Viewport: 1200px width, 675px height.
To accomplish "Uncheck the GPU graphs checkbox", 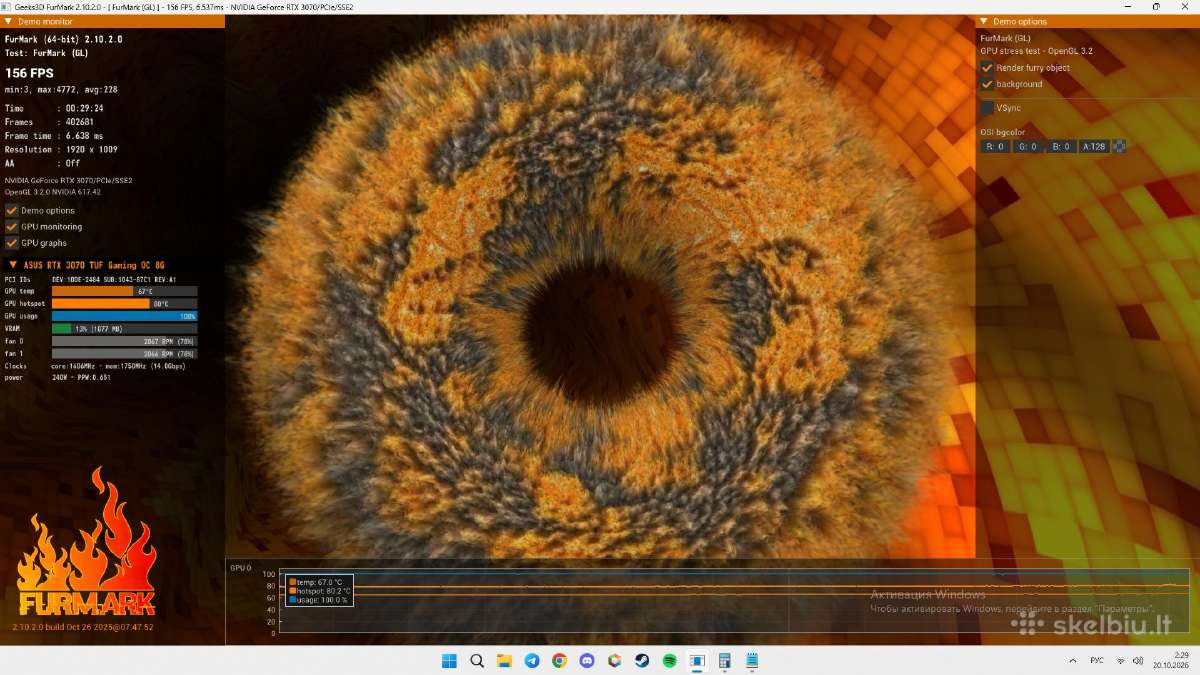I will coord(12,242).
